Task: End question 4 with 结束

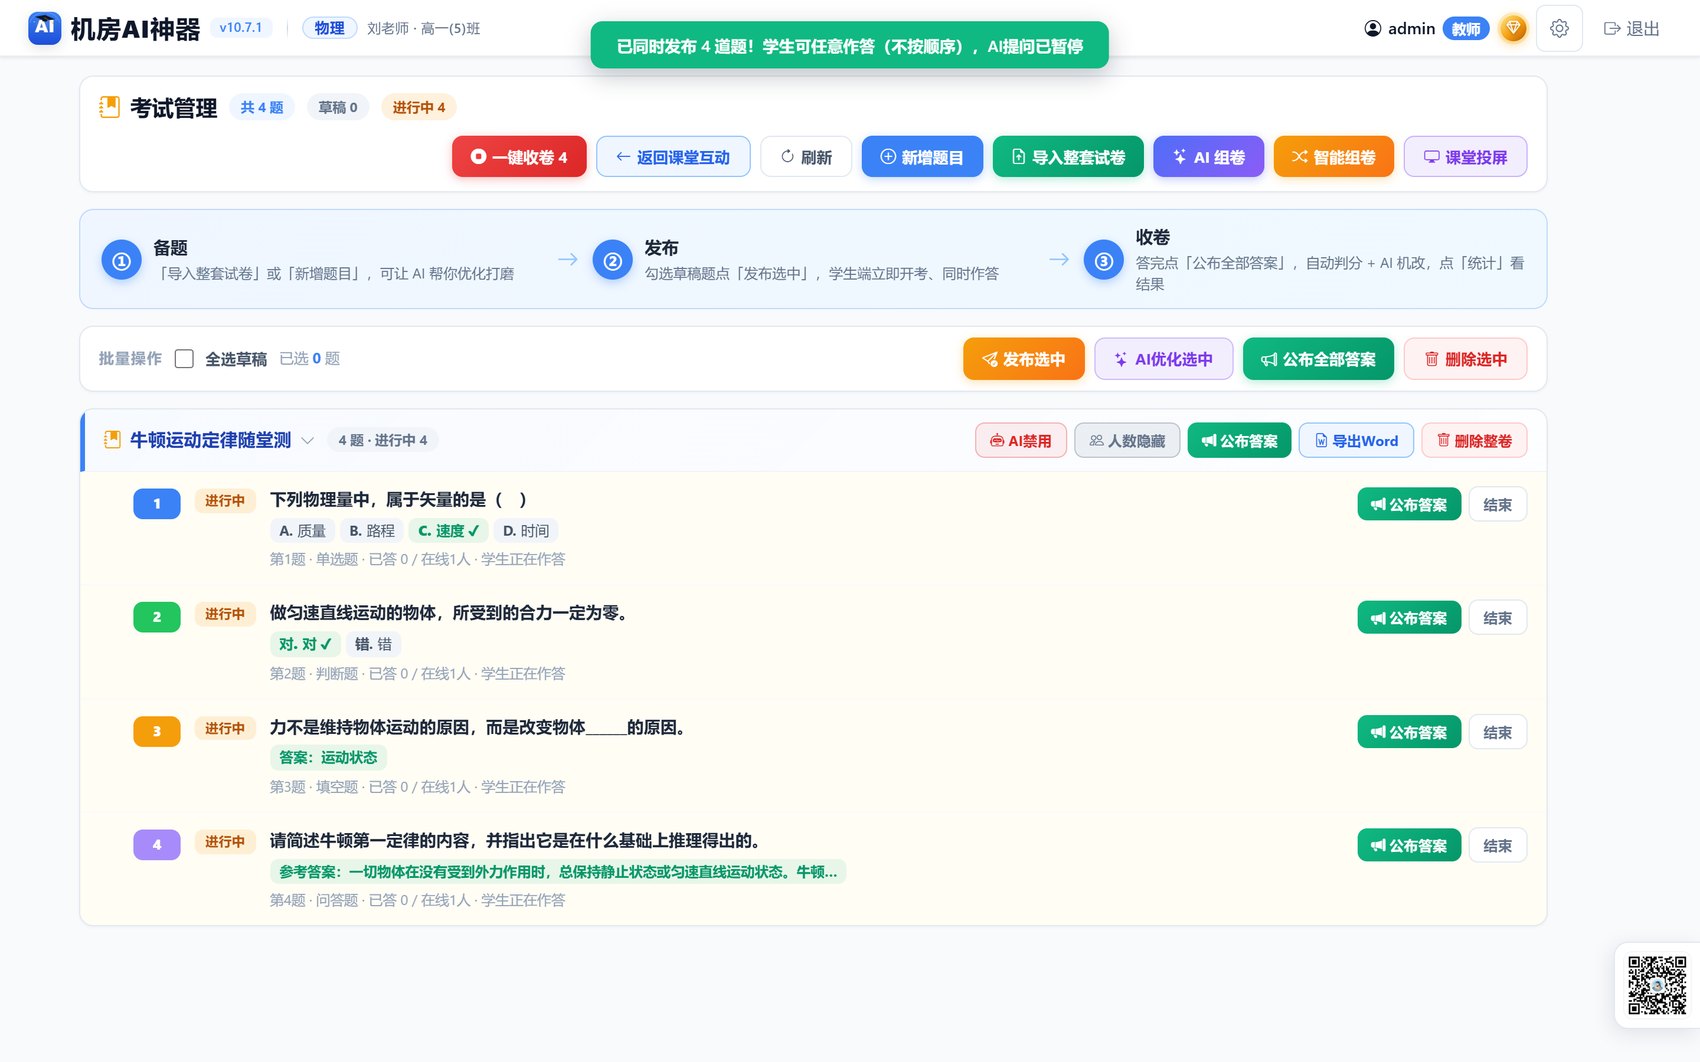Action: click(x=1497, y=845)
